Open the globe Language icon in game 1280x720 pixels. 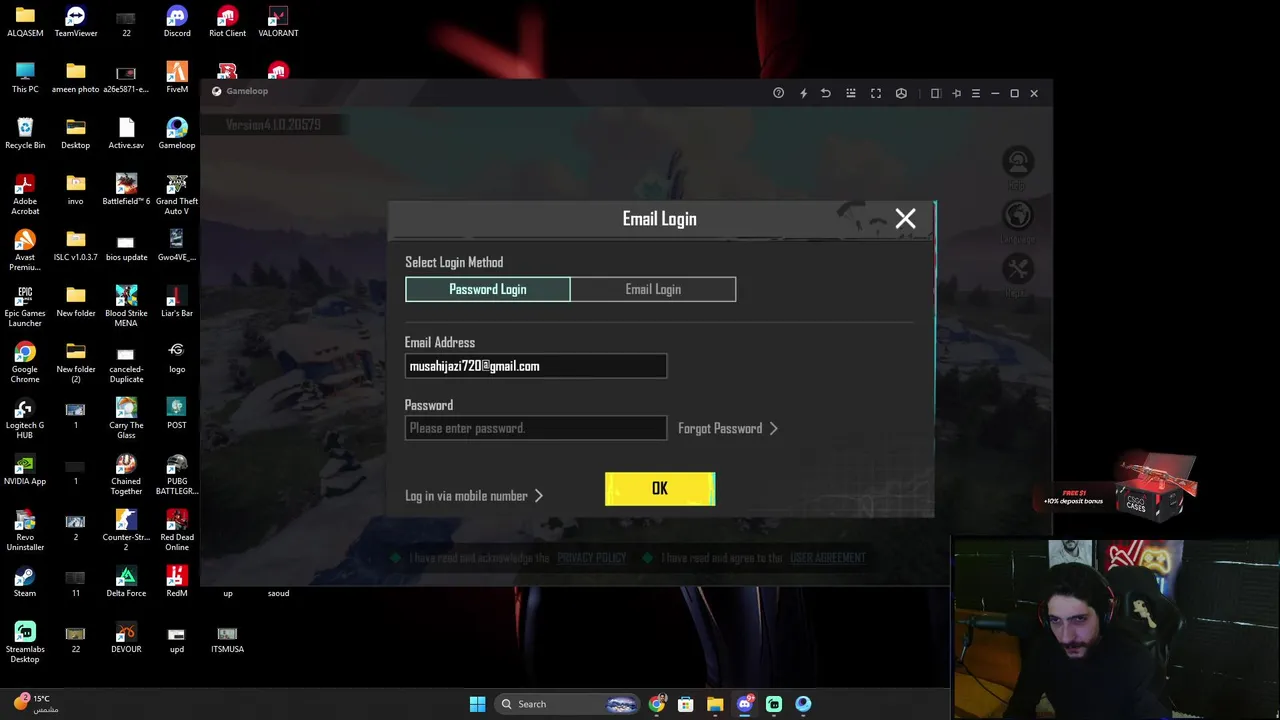tap(1018, 217)
